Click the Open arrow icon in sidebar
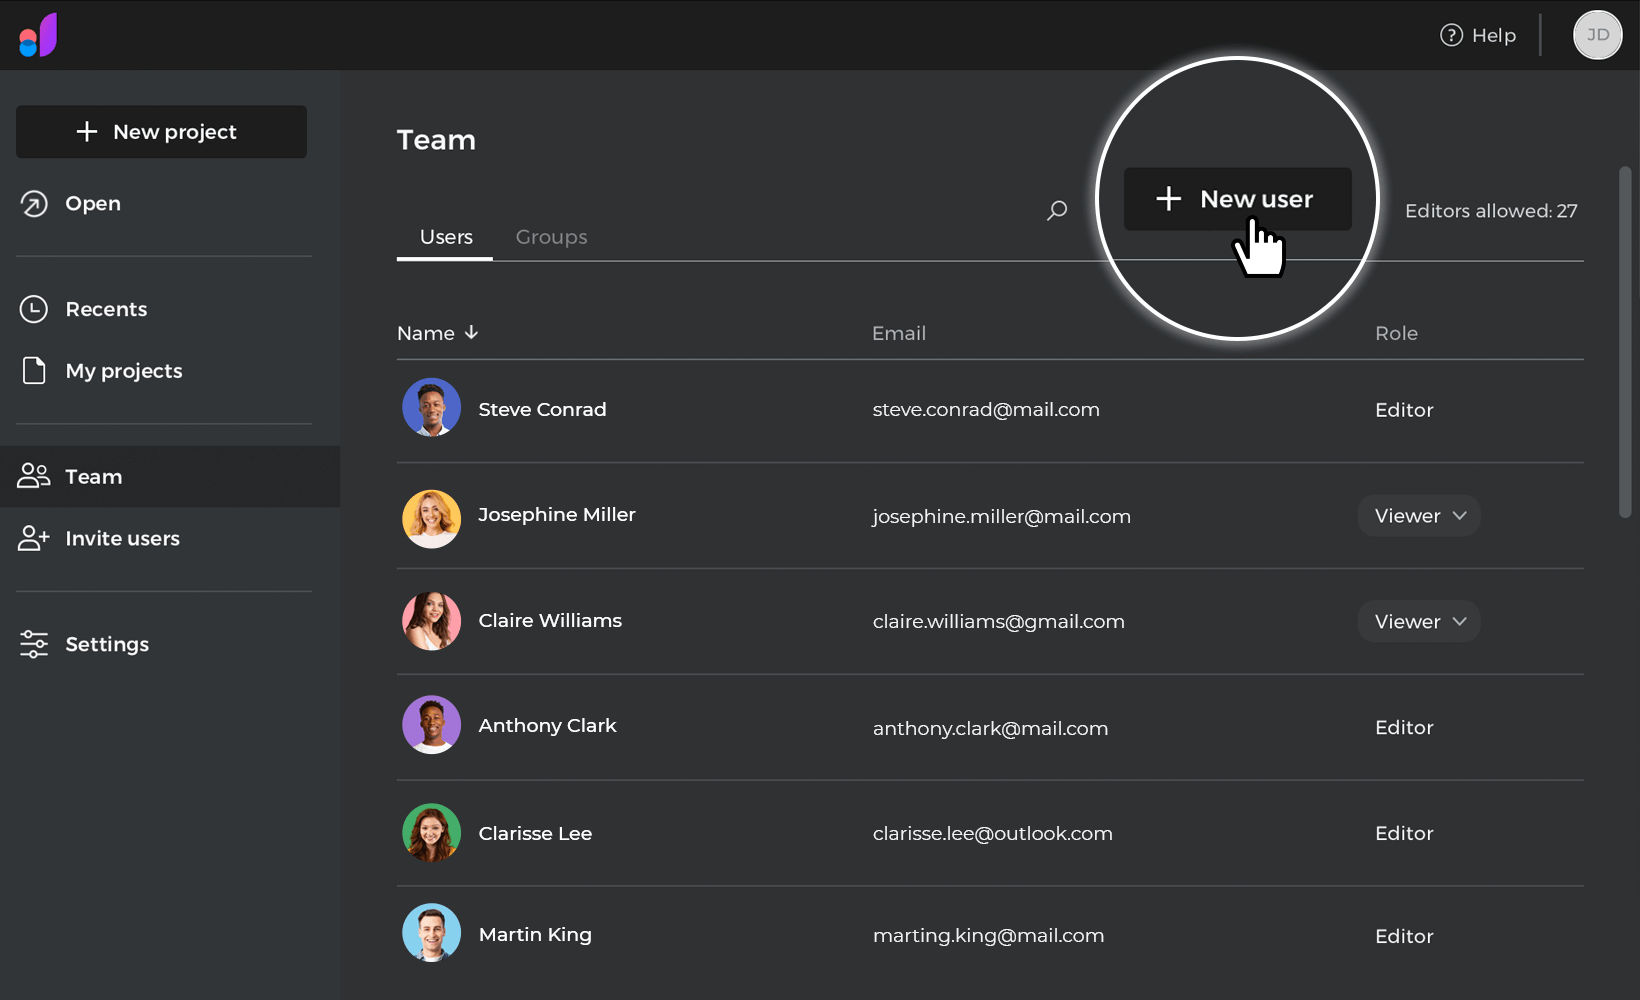The image size is (1640, 1000). coord(34,204)
